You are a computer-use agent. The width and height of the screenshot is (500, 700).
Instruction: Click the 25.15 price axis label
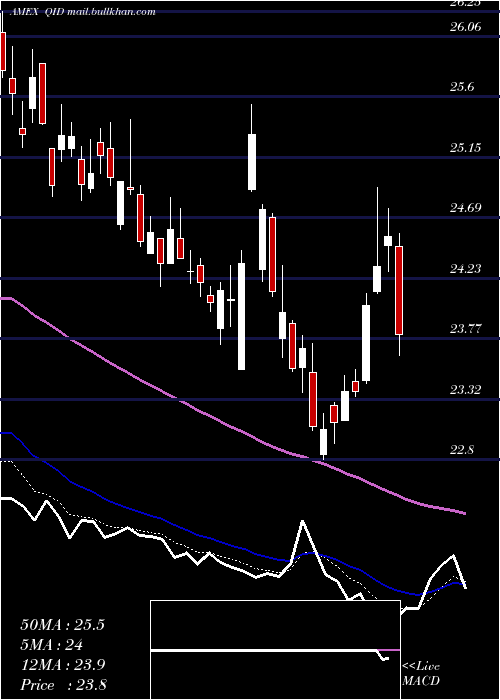click(466, 147)
